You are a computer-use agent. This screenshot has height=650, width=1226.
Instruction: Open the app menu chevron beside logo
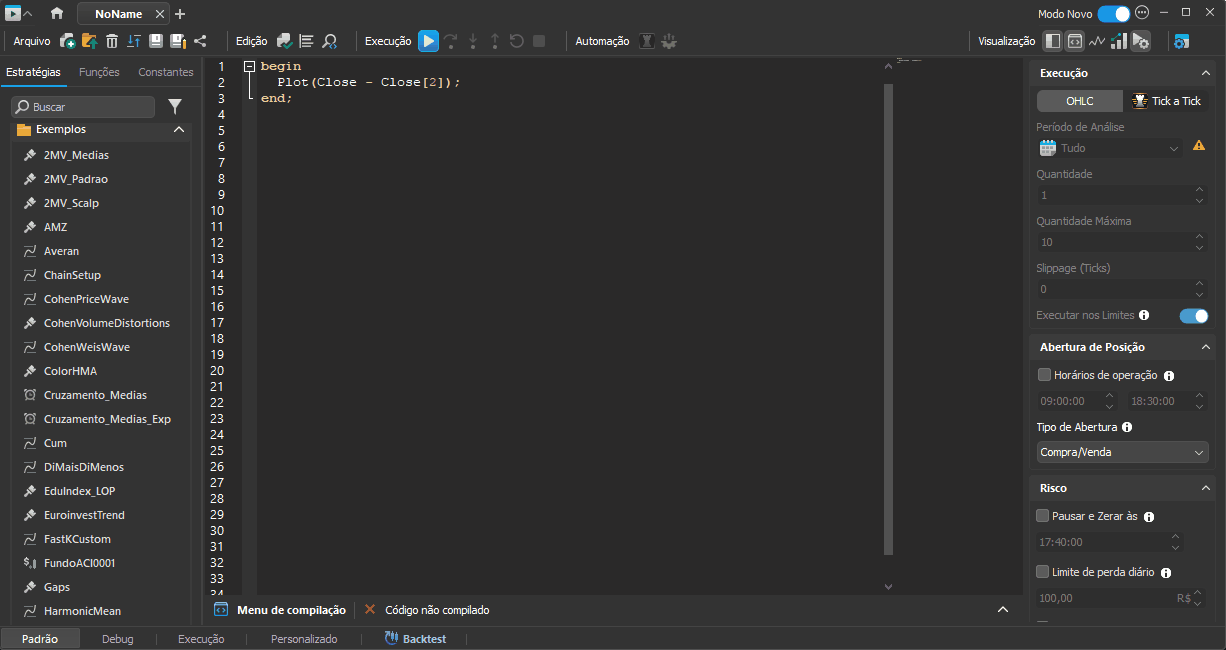[27, 14]
